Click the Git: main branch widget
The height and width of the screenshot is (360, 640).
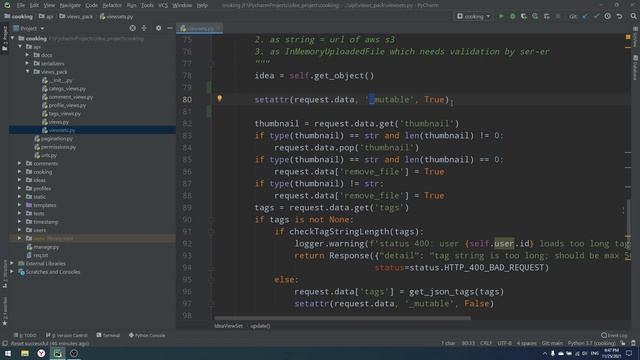(552, 343)
